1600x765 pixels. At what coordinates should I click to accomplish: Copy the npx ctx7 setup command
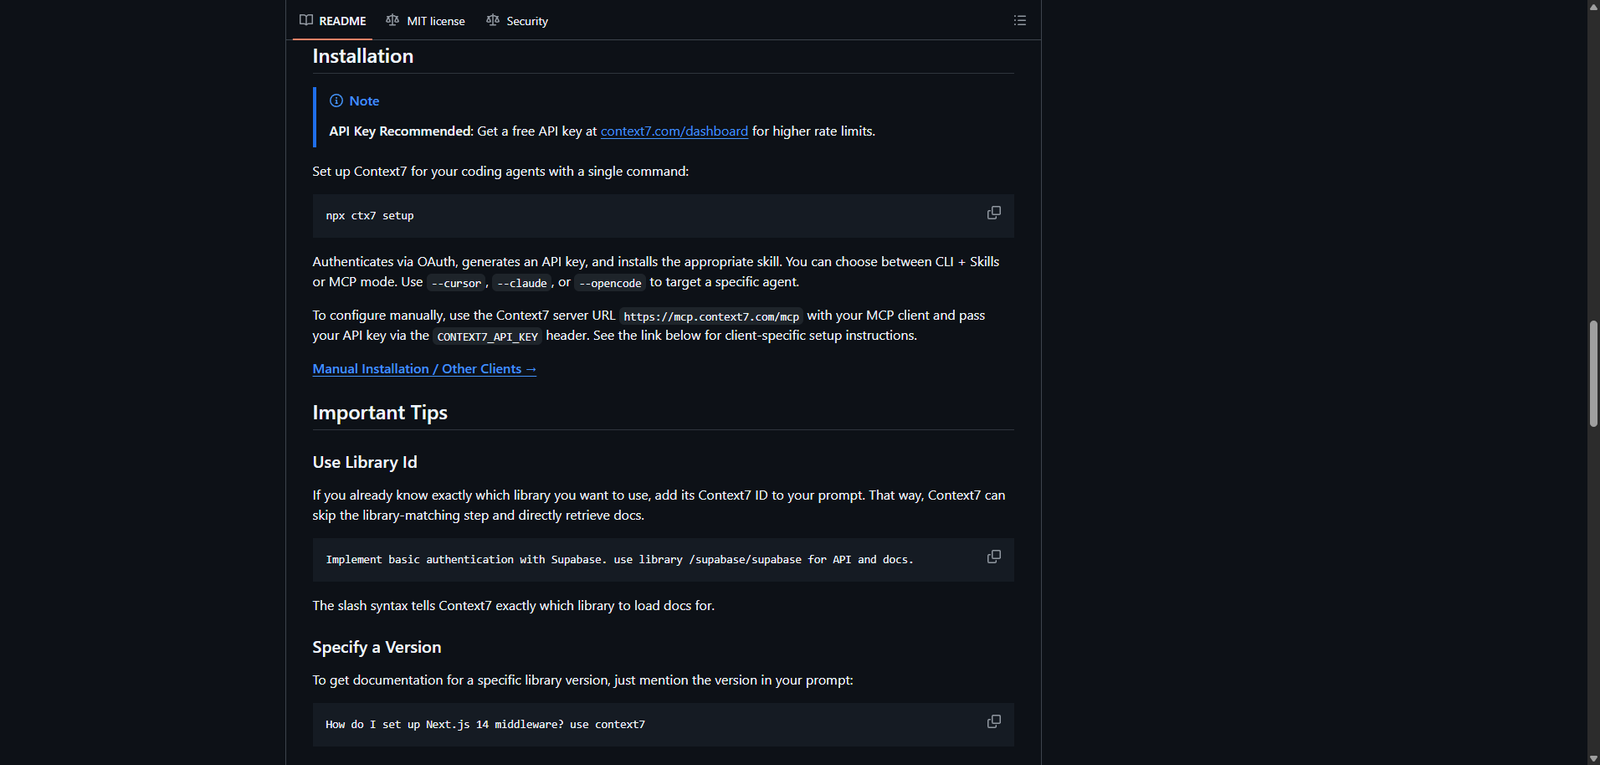[x=993, y=213]
